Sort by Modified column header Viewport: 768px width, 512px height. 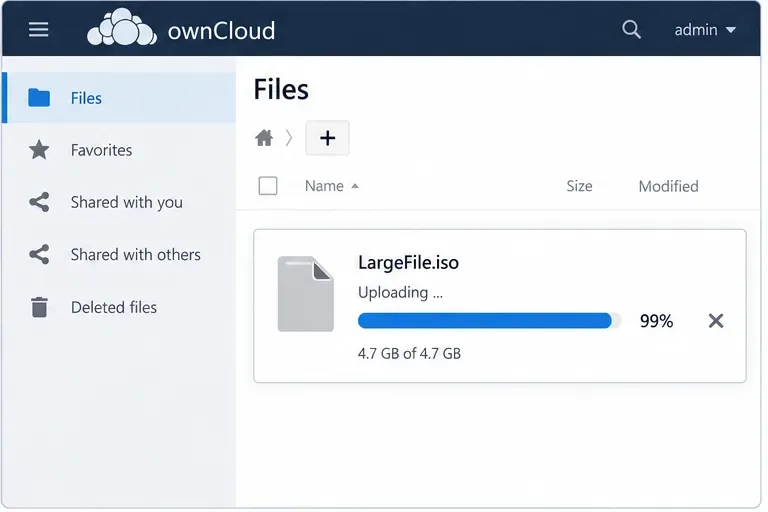[x=668, y=186]
